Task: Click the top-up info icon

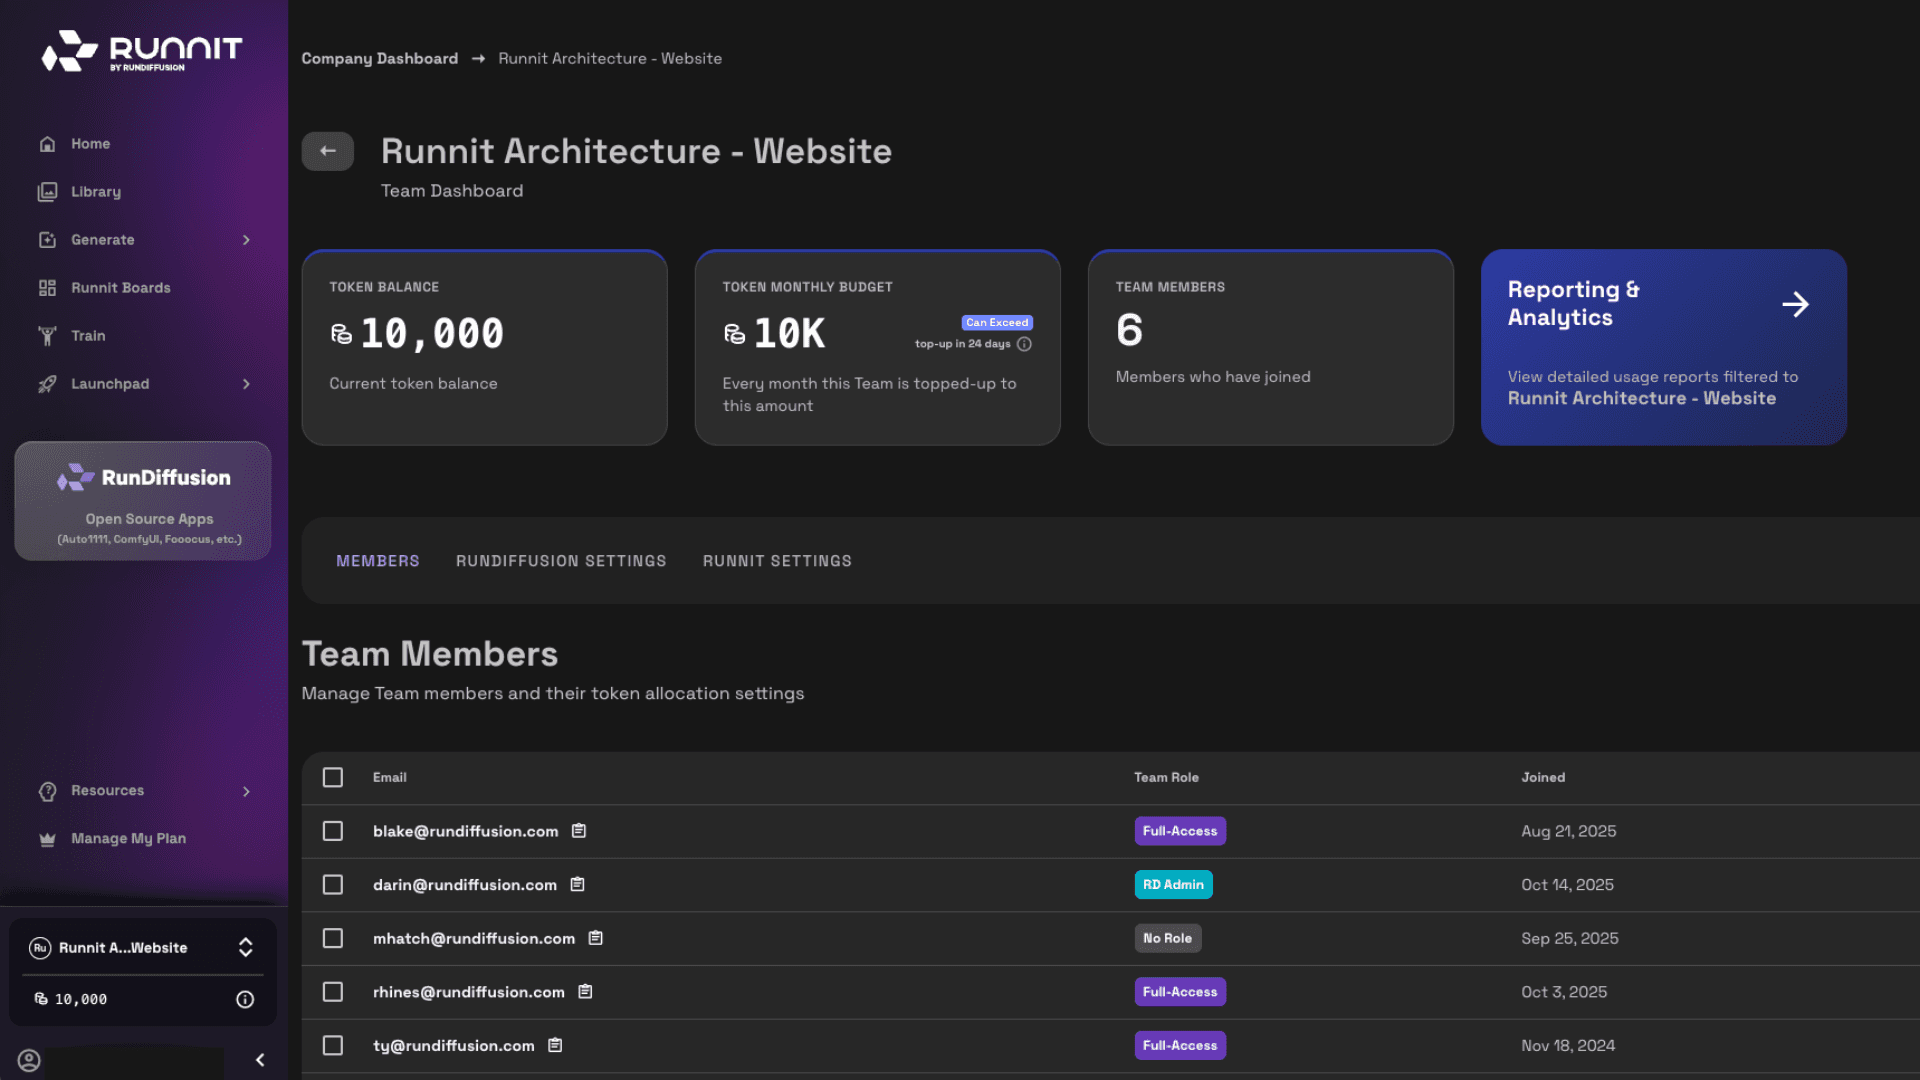Action: pos(1024,344)
